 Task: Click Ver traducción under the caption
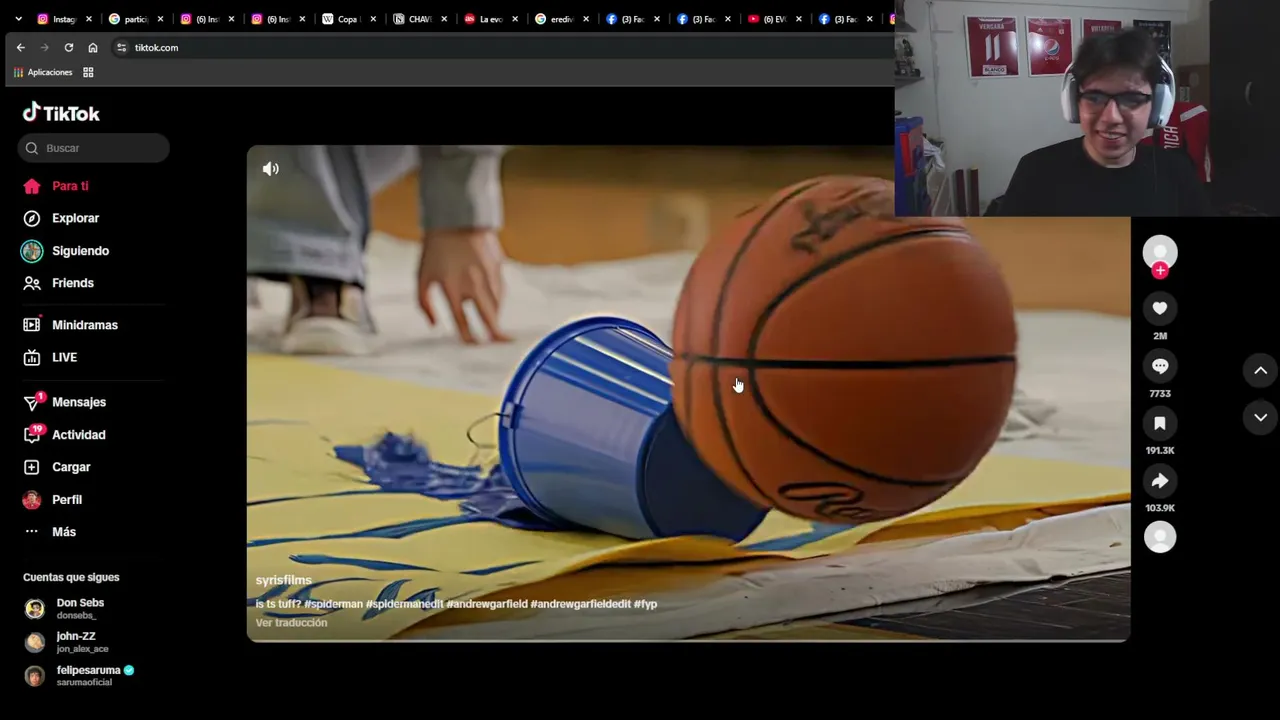(x=291, y=623)
